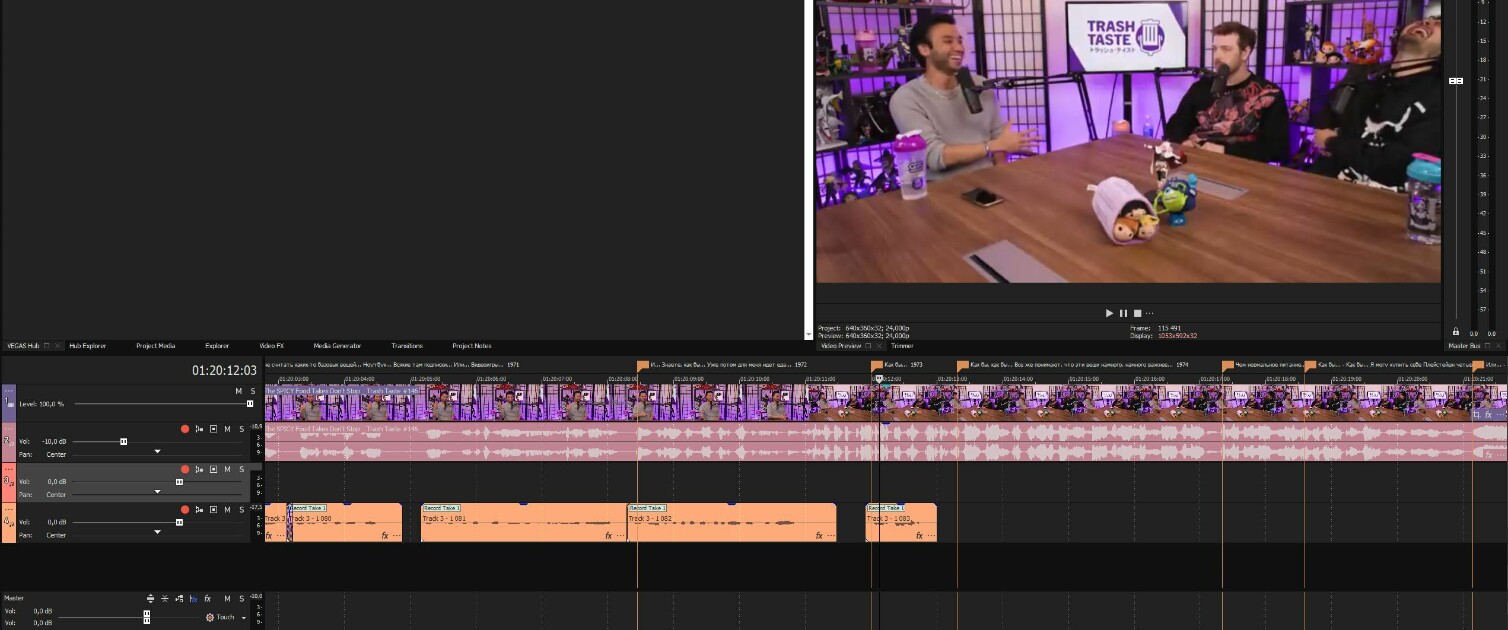Arm track 3 for recording
The width and height of the screenshot is (1508, 630).
185,469
